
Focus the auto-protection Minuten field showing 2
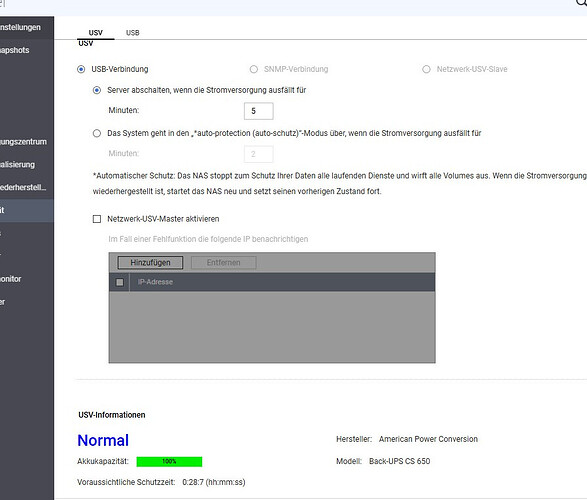point(259,154)
